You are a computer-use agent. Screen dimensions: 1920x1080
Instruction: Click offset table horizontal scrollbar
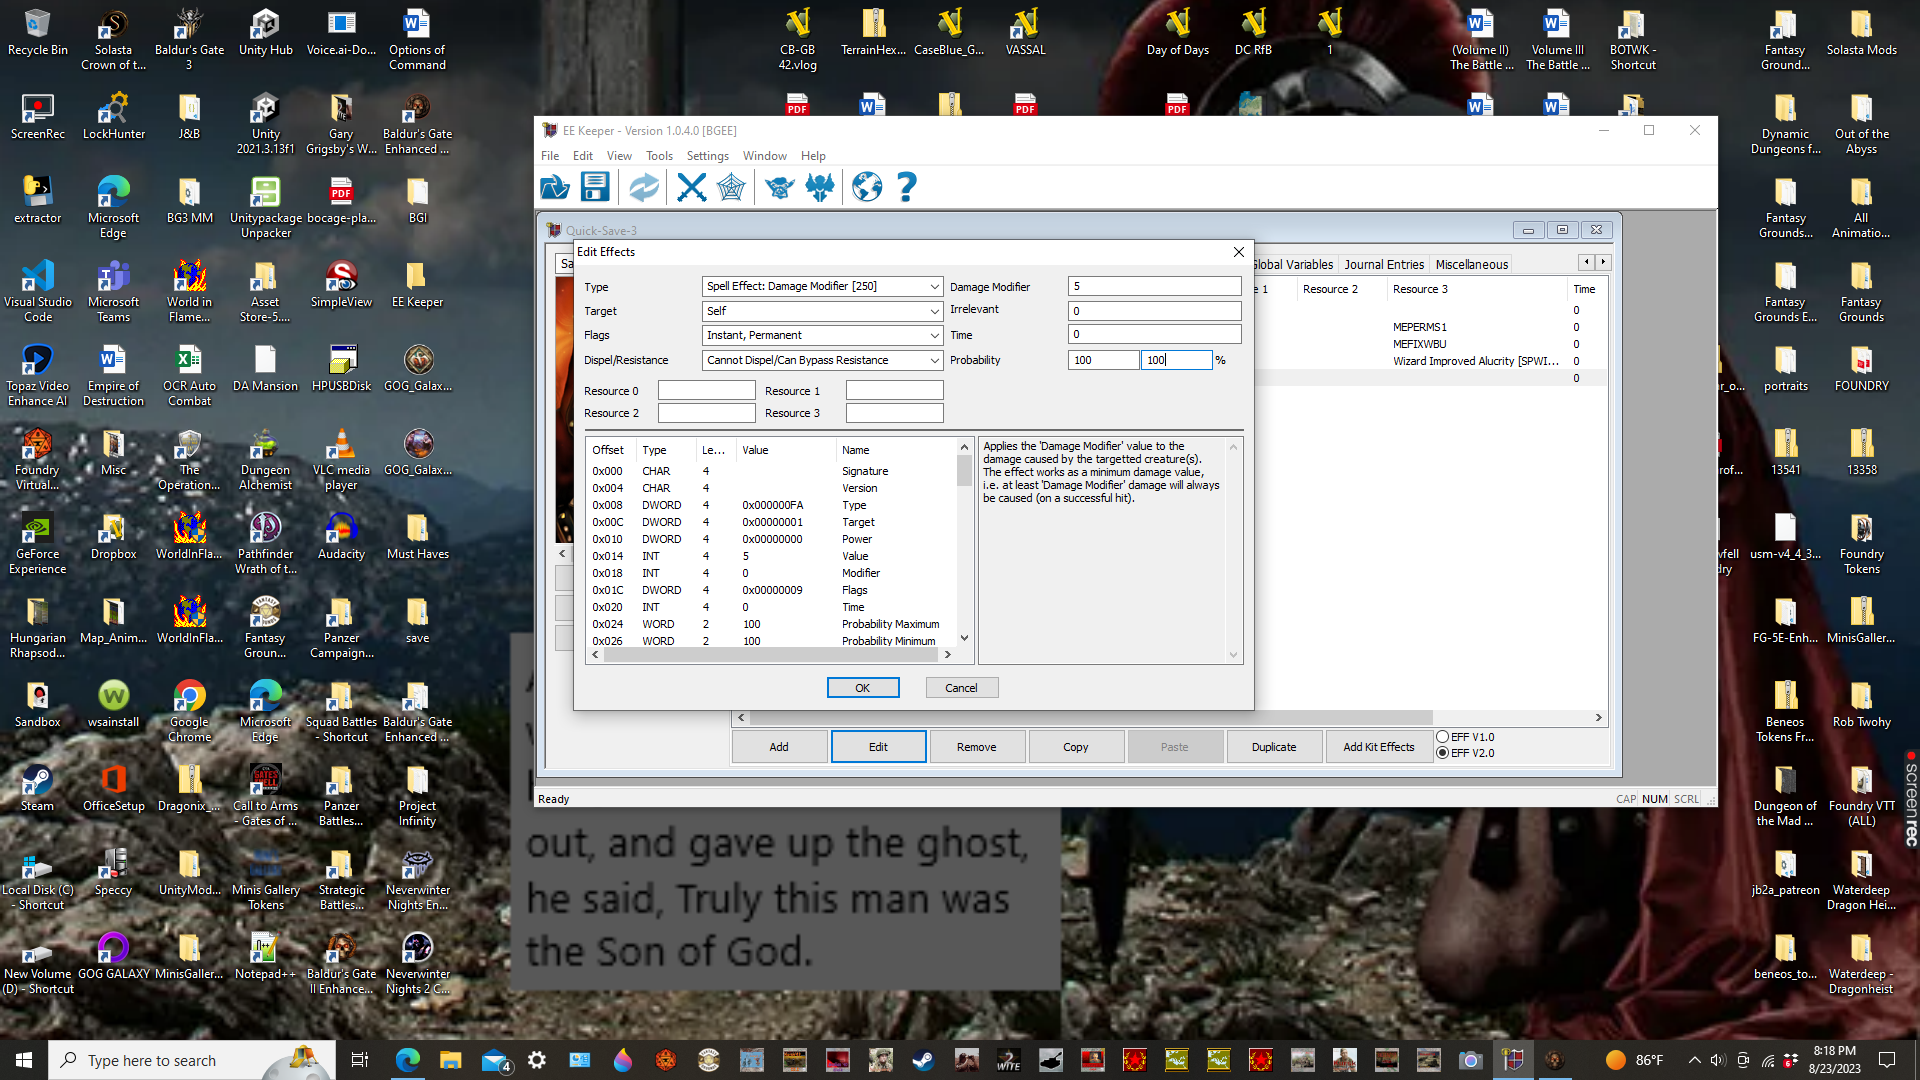[770, 655]
